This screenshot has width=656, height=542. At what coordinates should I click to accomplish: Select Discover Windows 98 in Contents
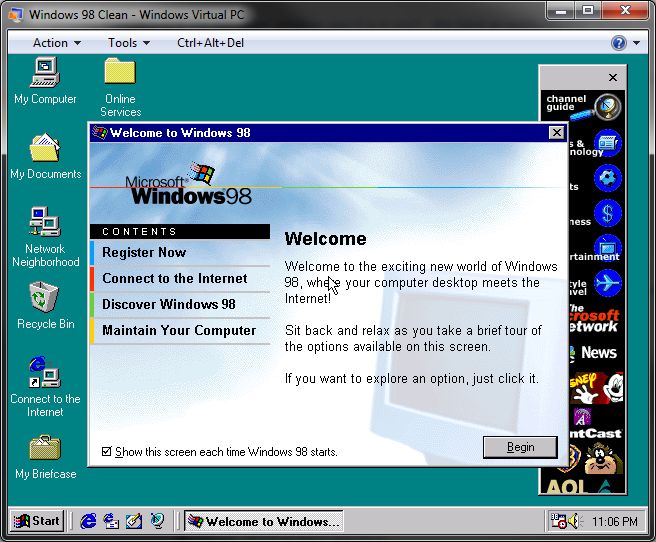pos(180,304)
